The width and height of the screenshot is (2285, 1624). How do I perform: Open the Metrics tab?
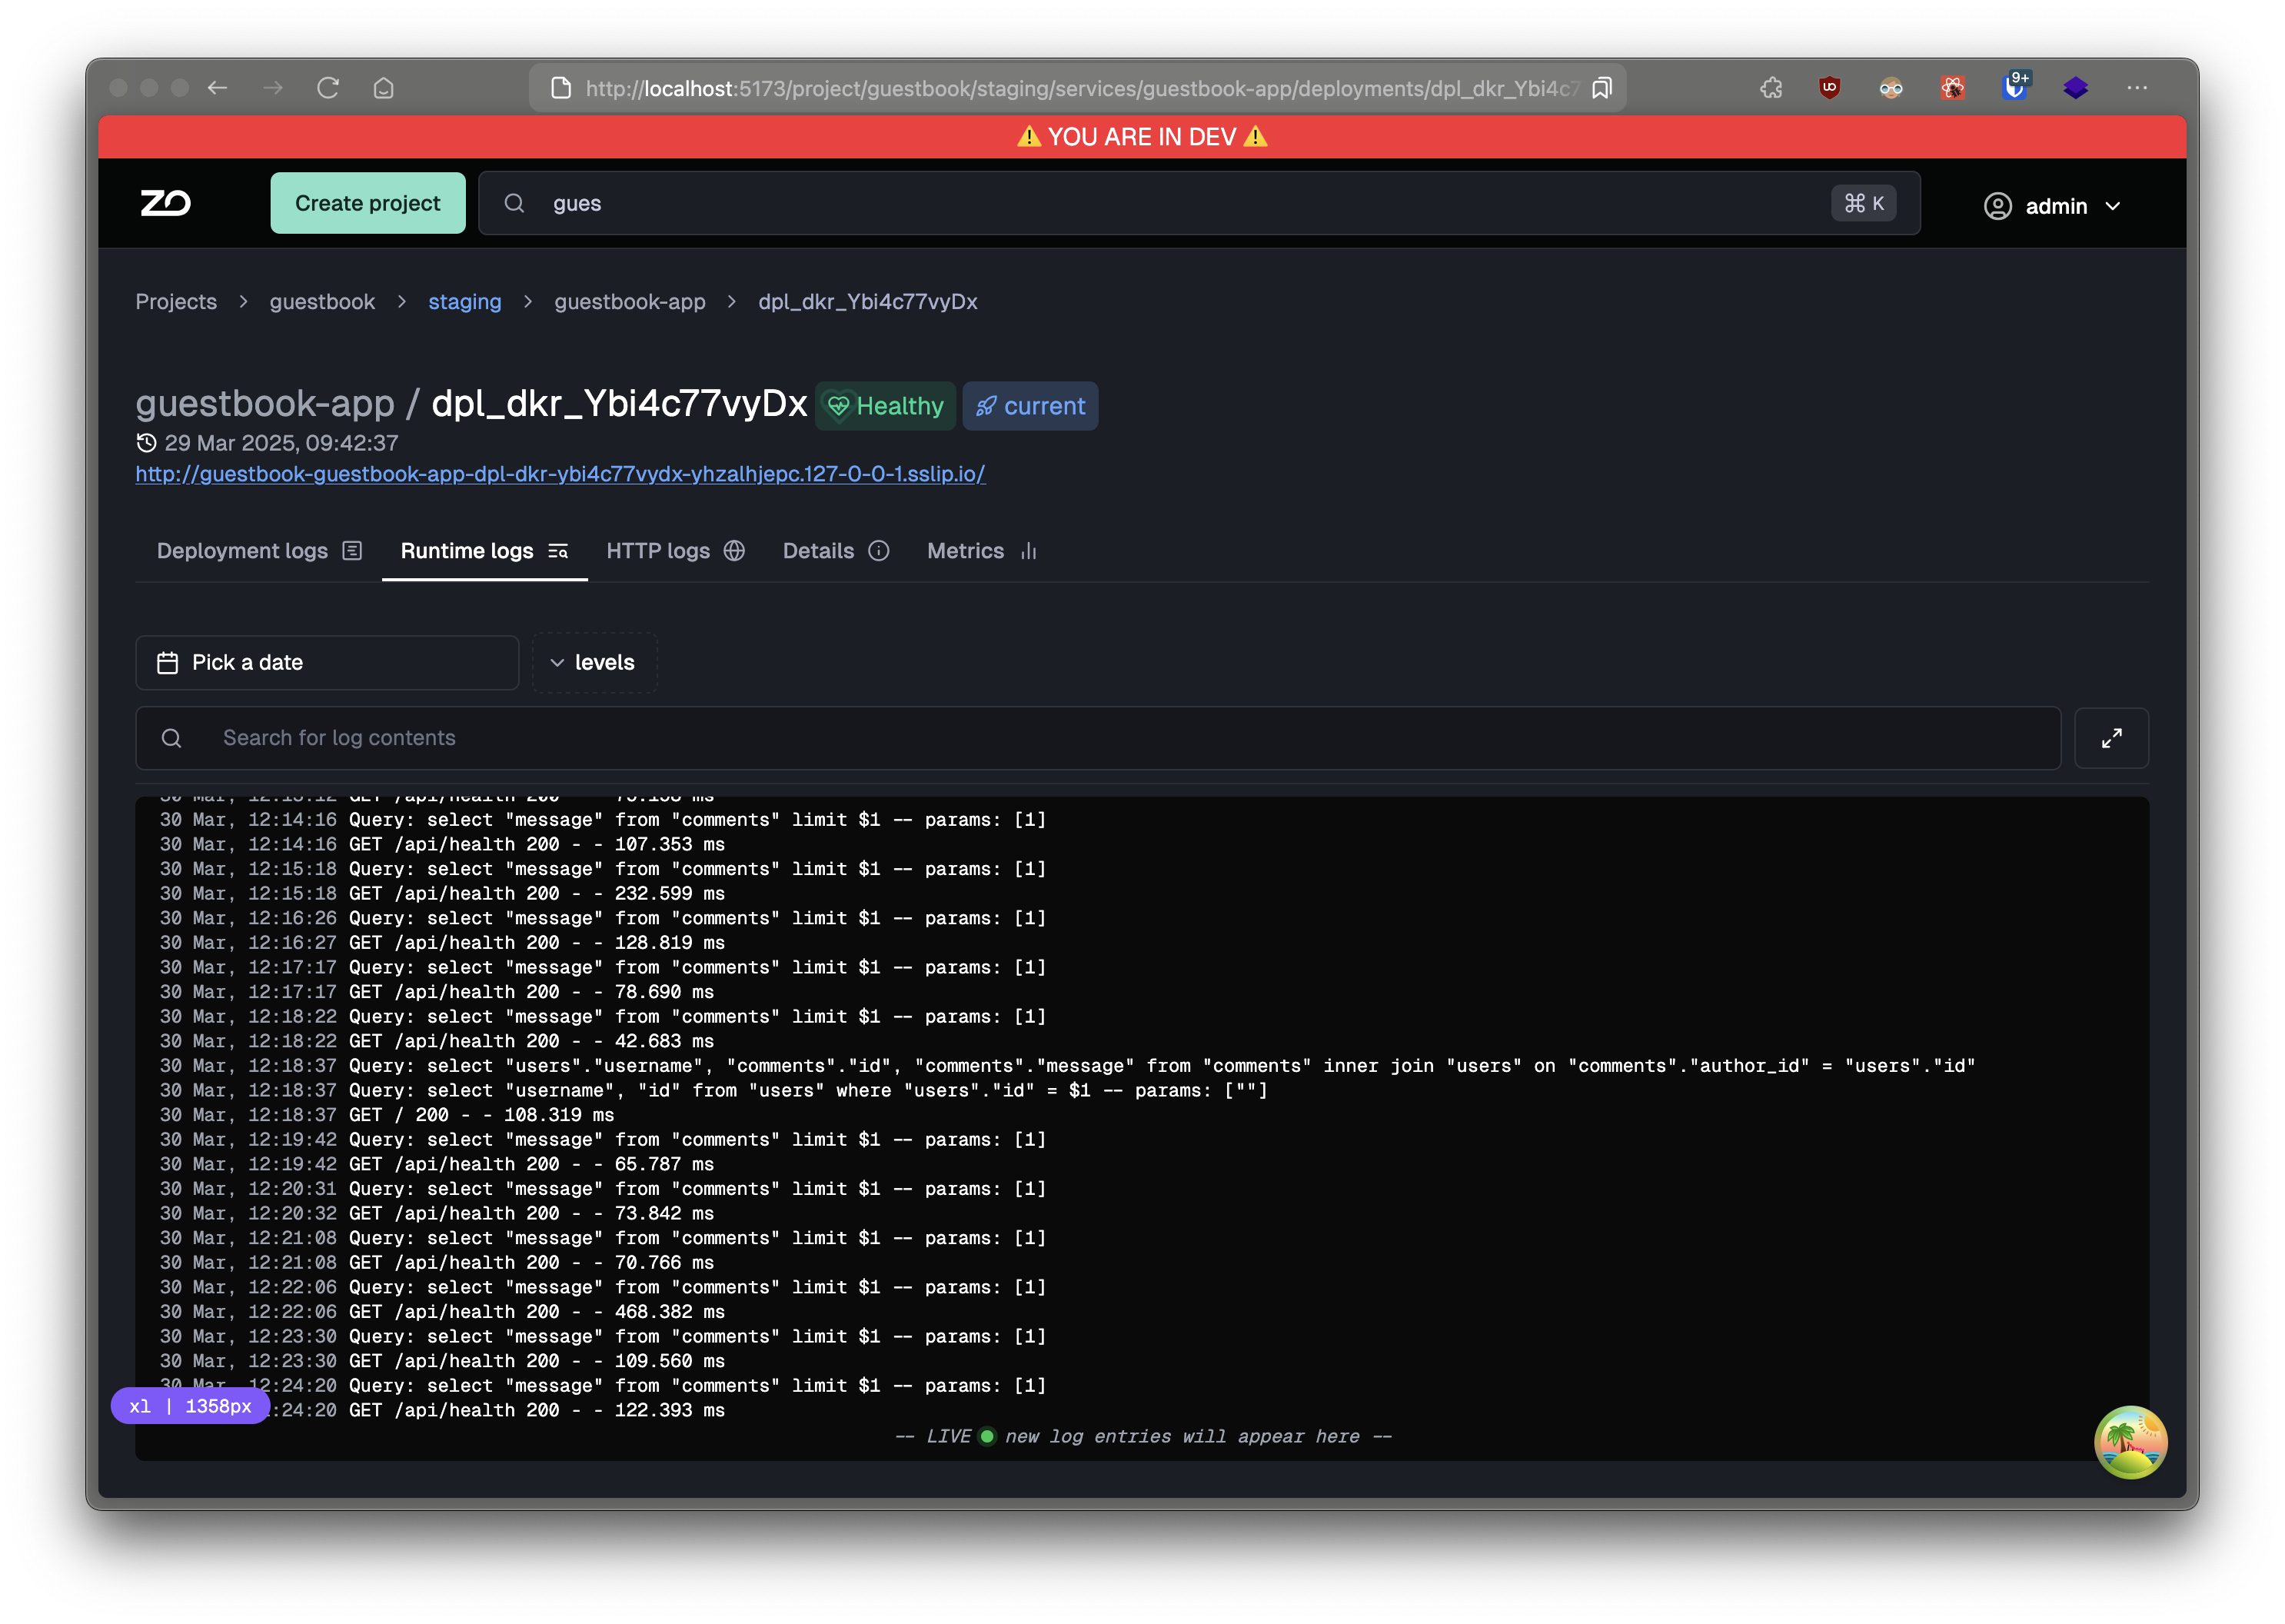click(x=981, y=551)
